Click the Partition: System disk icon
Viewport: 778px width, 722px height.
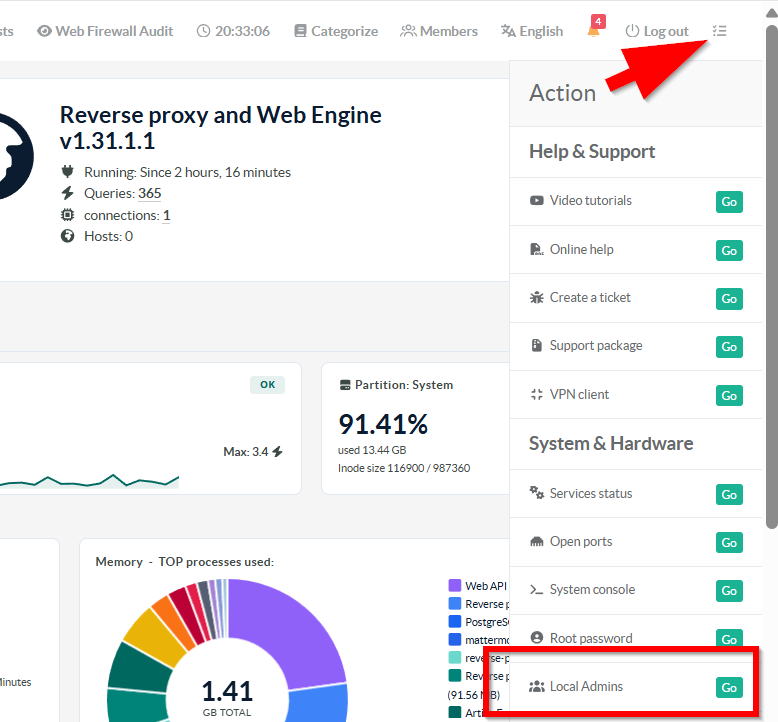345,385
